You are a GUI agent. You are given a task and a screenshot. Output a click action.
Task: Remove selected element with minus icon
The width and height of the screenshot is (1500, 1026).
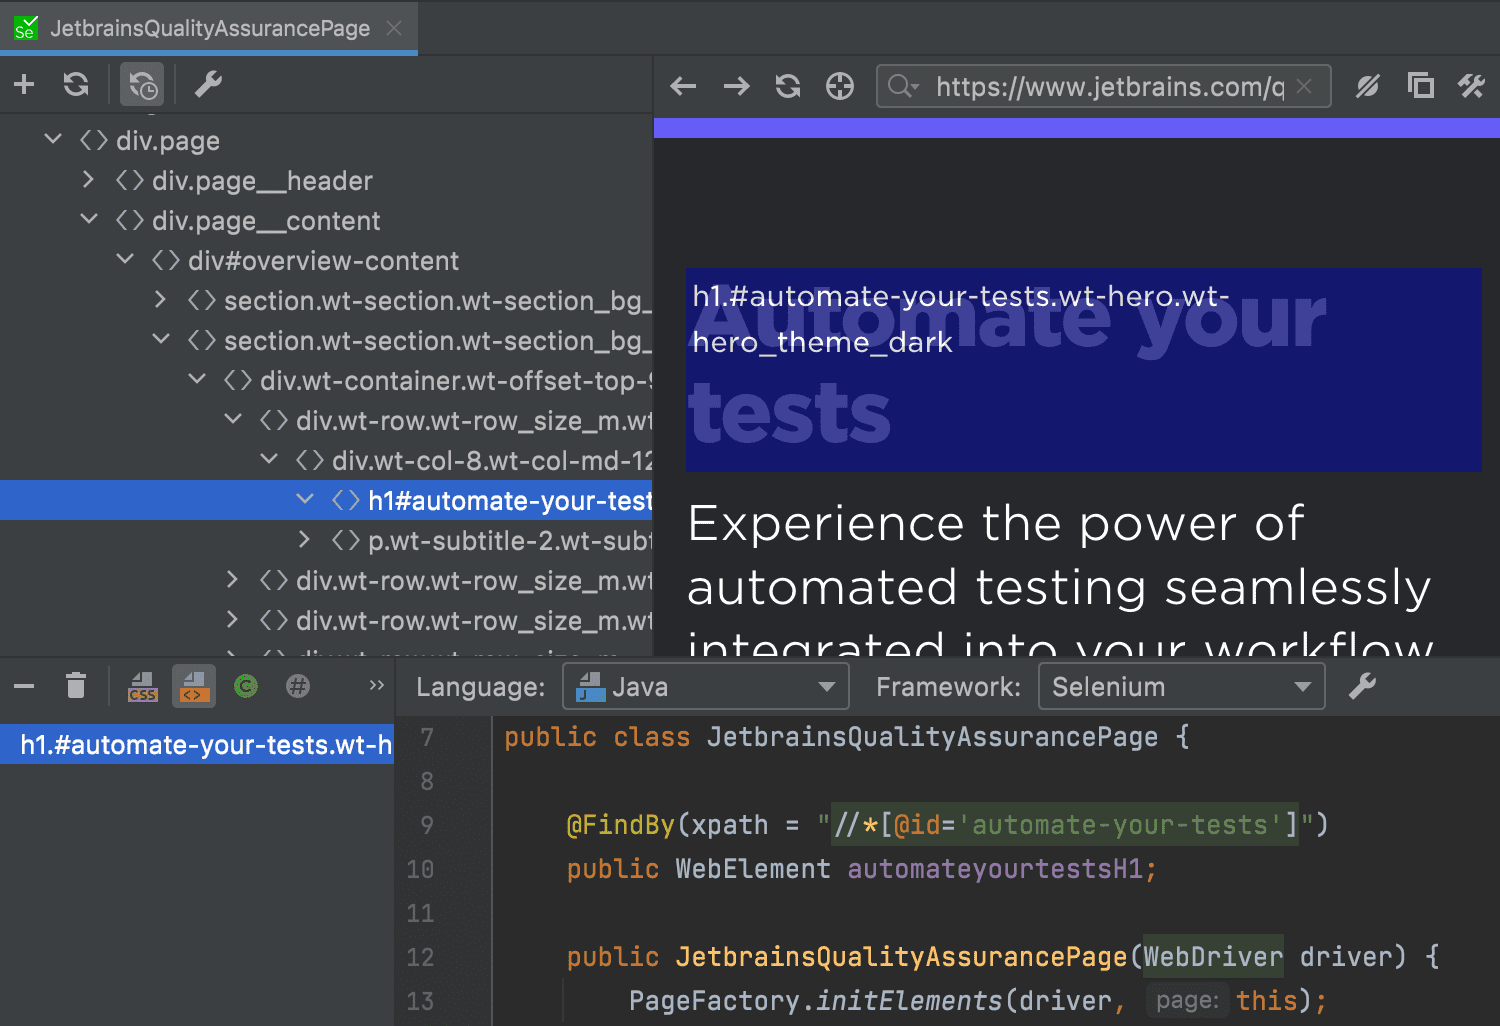coord(24,686)
